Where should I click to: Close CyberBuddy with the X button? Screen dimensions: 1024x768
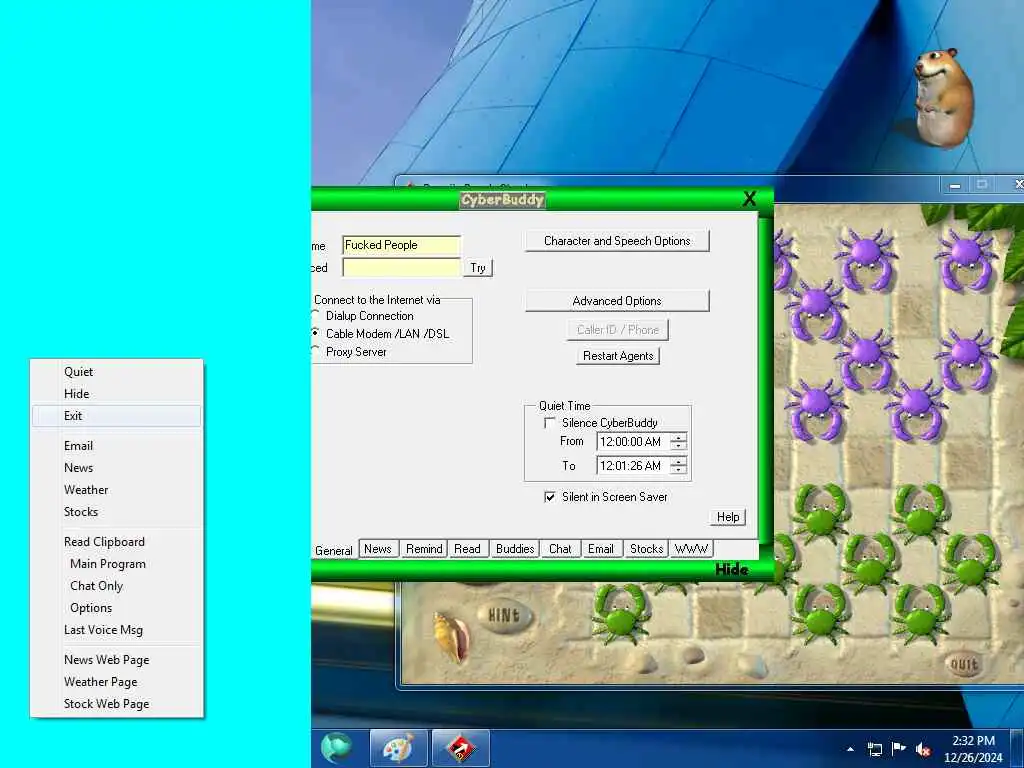pos(750,199)
